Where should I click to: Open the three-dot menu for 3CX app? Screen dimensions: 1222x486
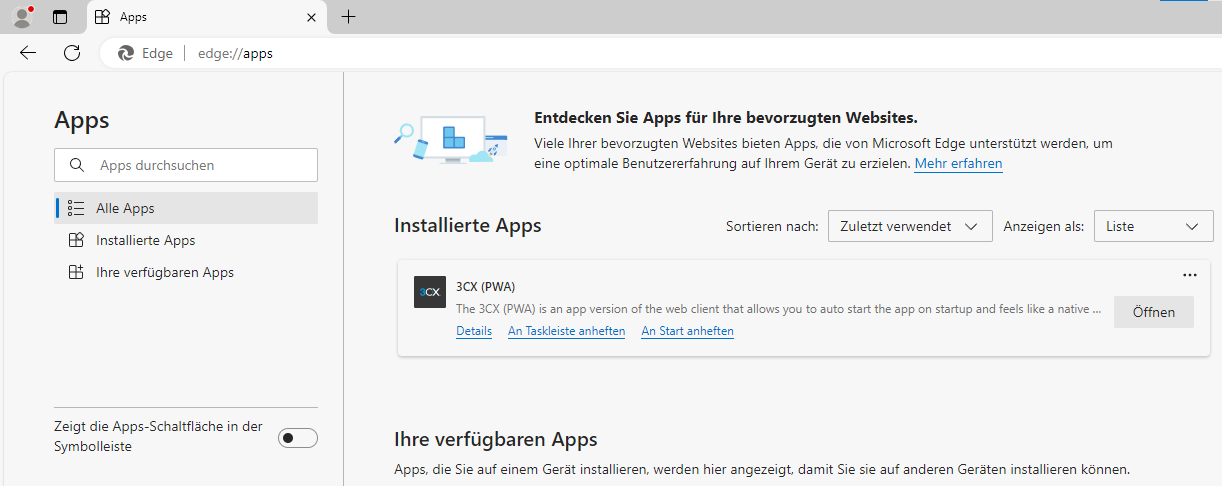click(x=1189, y=275)
